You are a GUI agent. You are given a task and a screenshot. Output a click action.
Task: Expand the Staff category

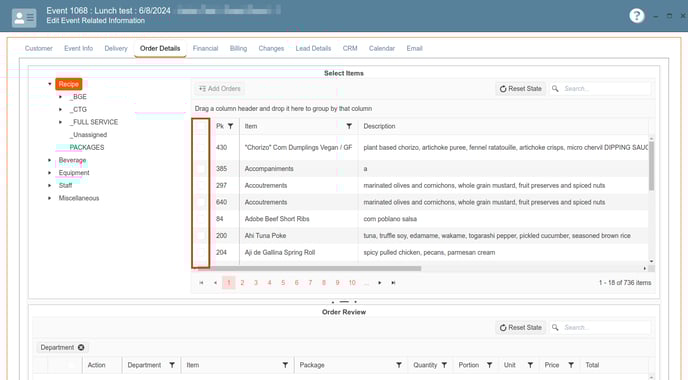(x=50, y=186)
